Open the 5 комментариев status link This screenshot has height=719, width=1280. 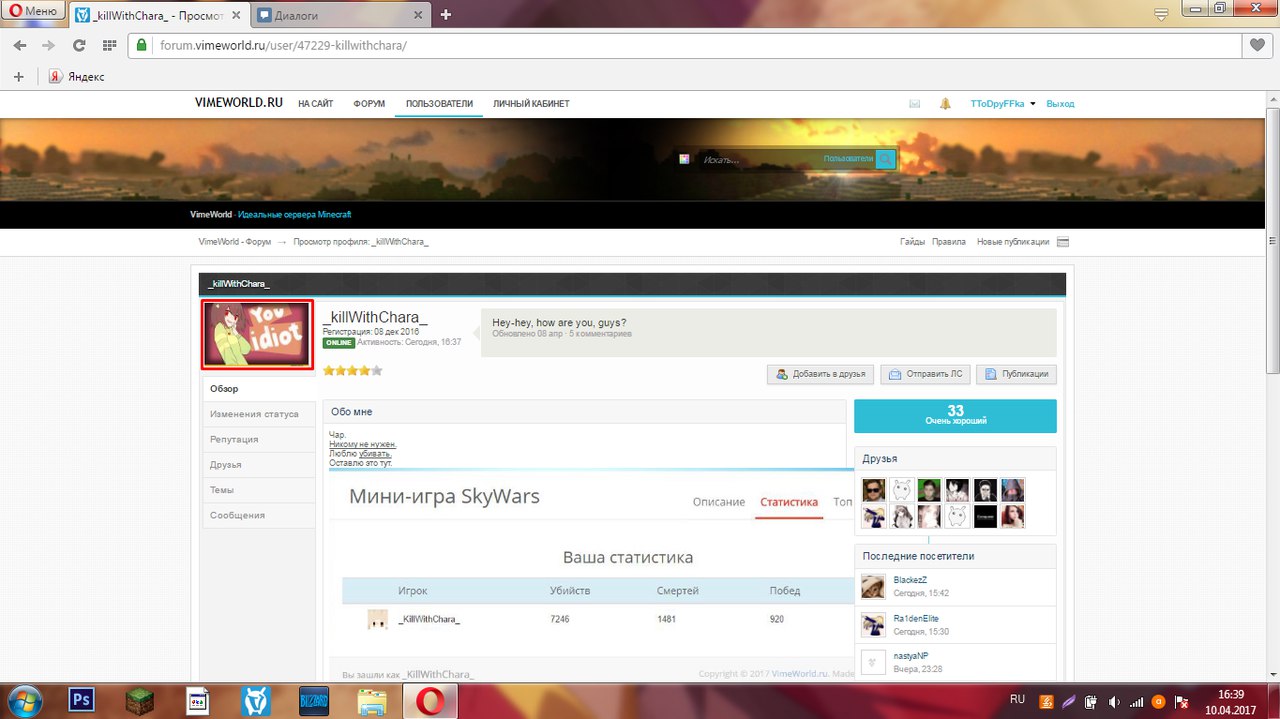[x=598, y=334]
